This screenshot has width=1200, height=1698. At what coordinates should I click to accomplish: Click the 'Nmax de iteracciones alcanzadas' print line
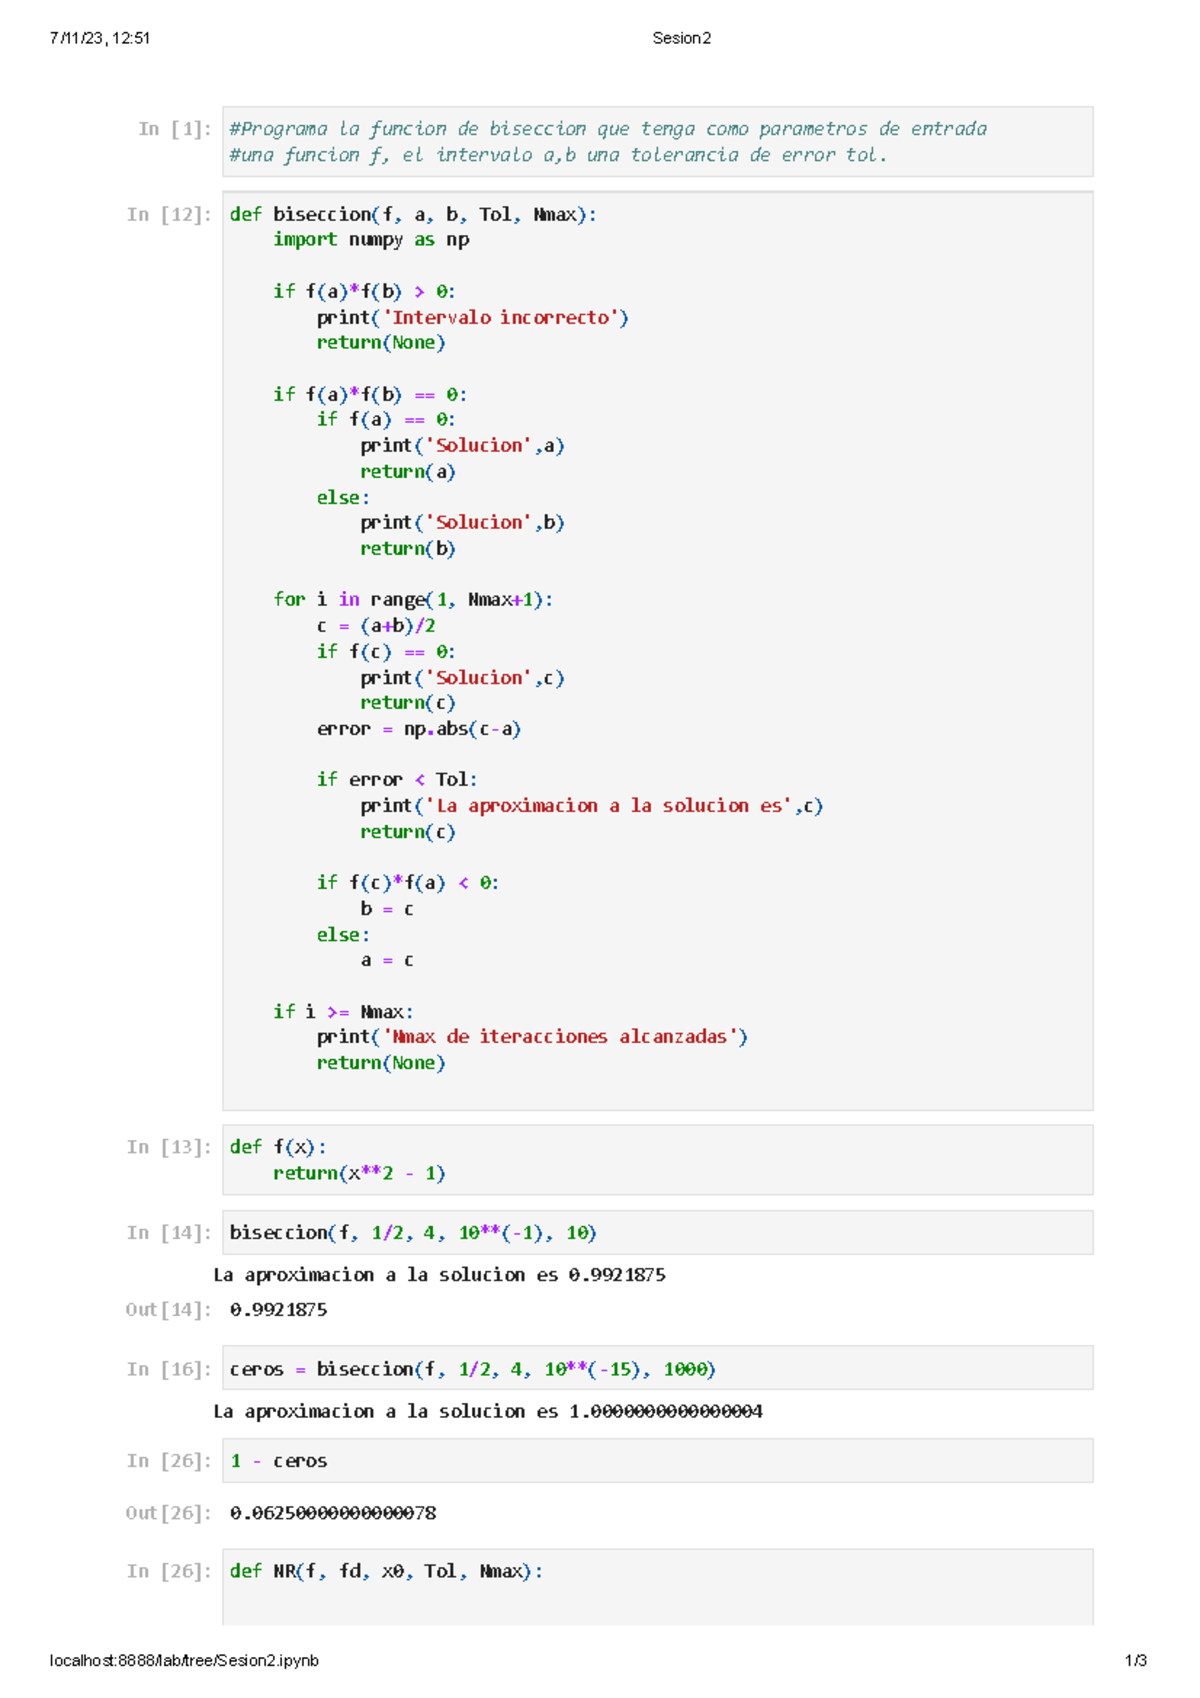(x=532, y=1036)
